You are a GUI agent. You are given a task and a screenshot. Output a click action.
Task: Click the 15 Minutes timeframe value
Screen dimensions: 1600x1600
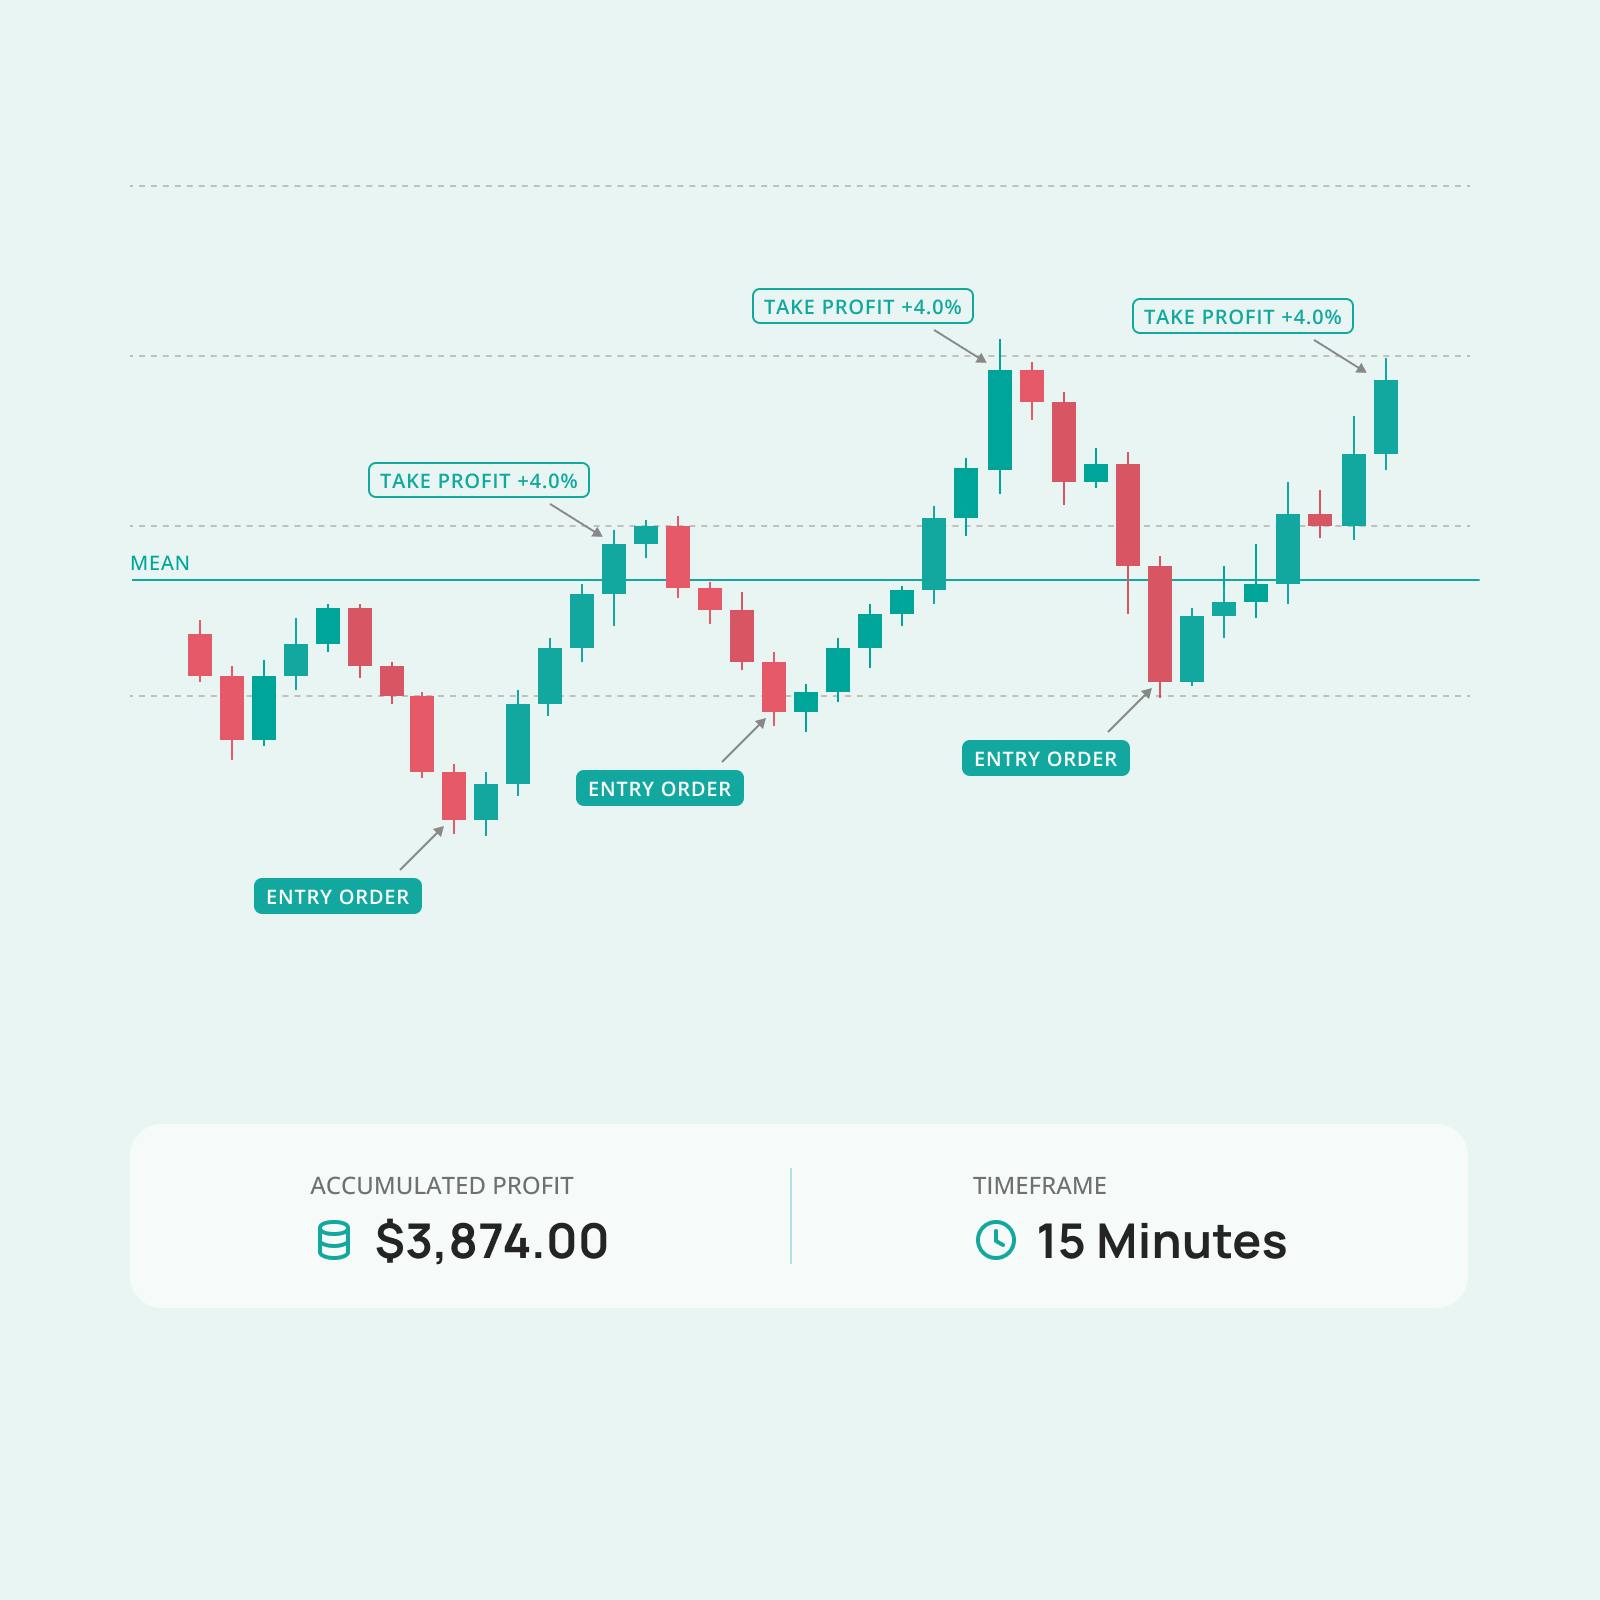pyautogui.click(x=1161, y=1241)
